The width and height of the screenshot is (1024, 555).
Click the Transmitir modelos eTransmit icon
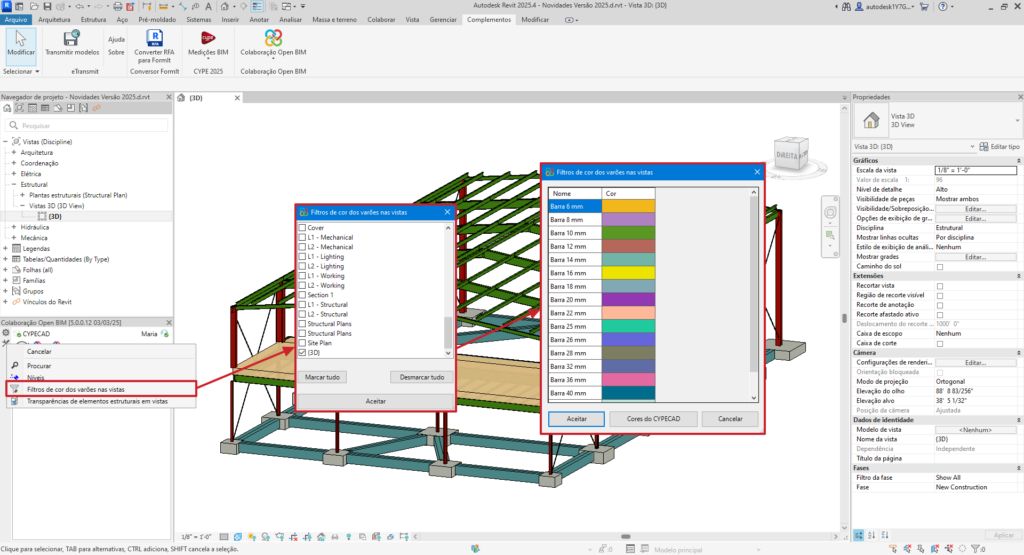click(x=72, y=39)
